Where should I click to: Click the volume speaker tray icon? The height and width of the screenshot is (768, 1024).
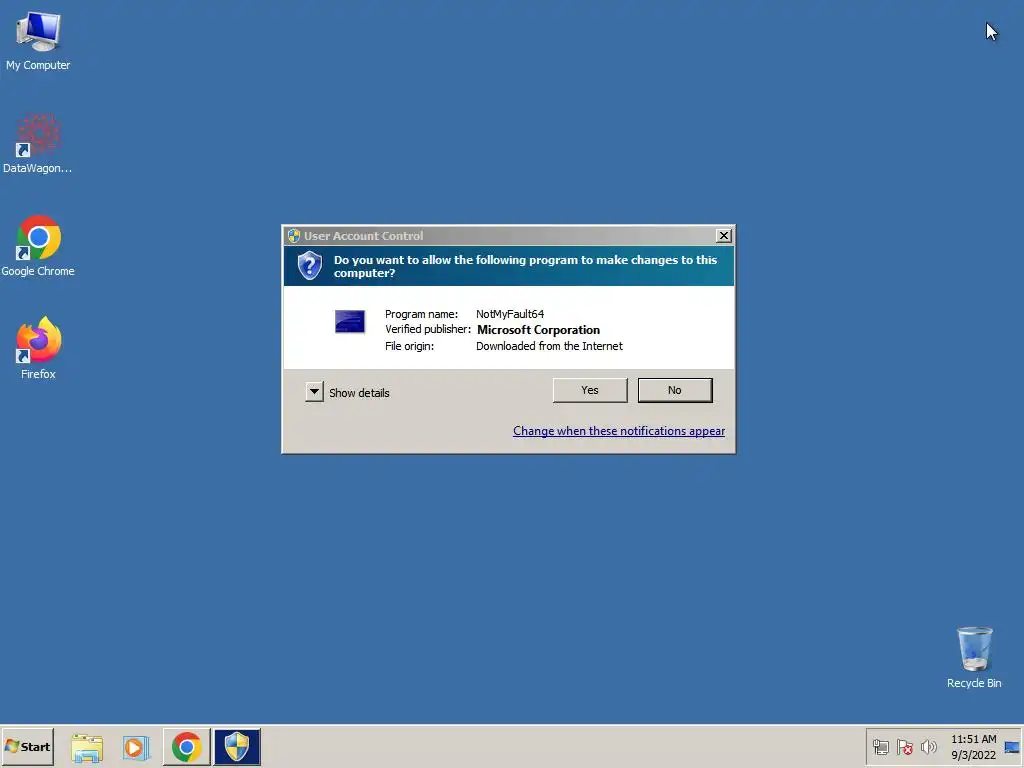[x=929, y=747]
